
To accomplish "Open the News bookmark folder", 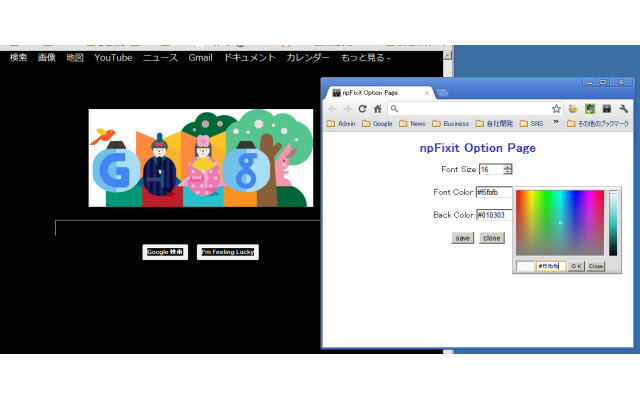I will [x=412, y=123].
